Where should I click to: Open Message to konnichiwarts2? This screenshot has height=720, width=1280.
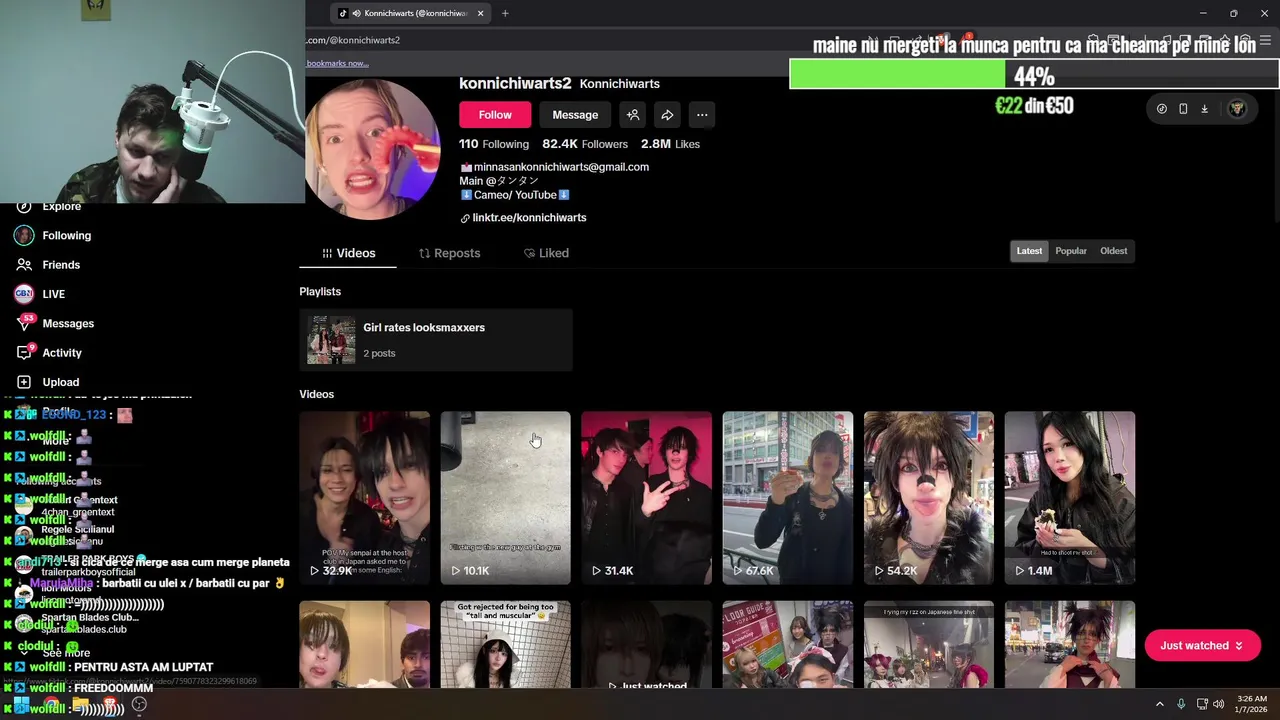tap(575, 115)
